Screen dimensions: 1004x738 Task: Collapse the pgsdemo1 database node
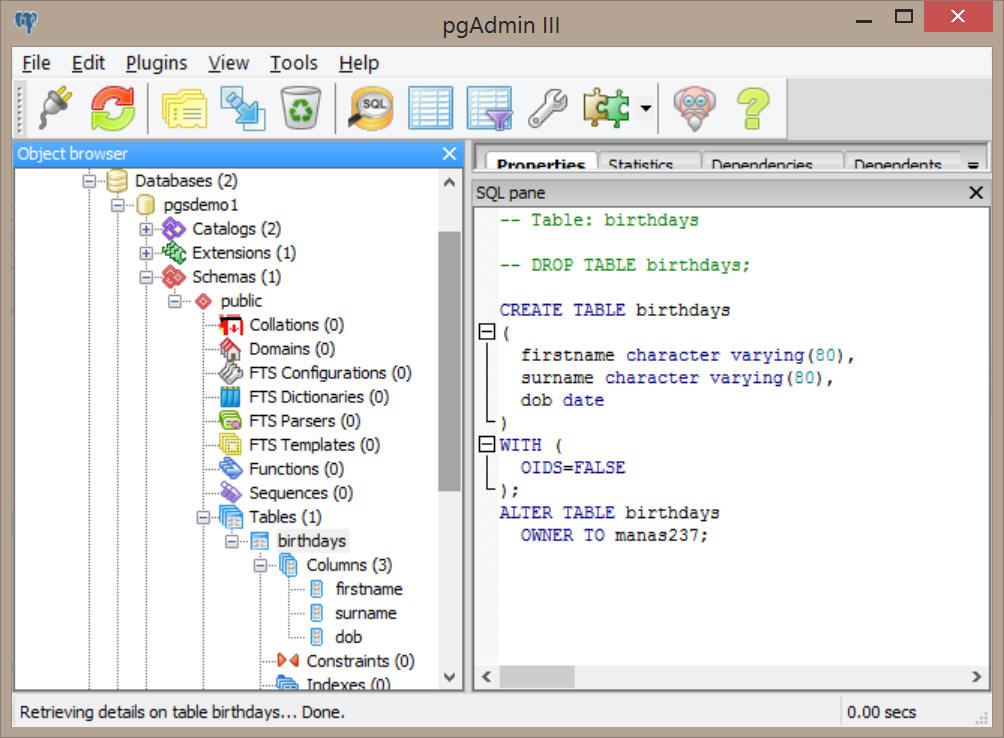118,205
